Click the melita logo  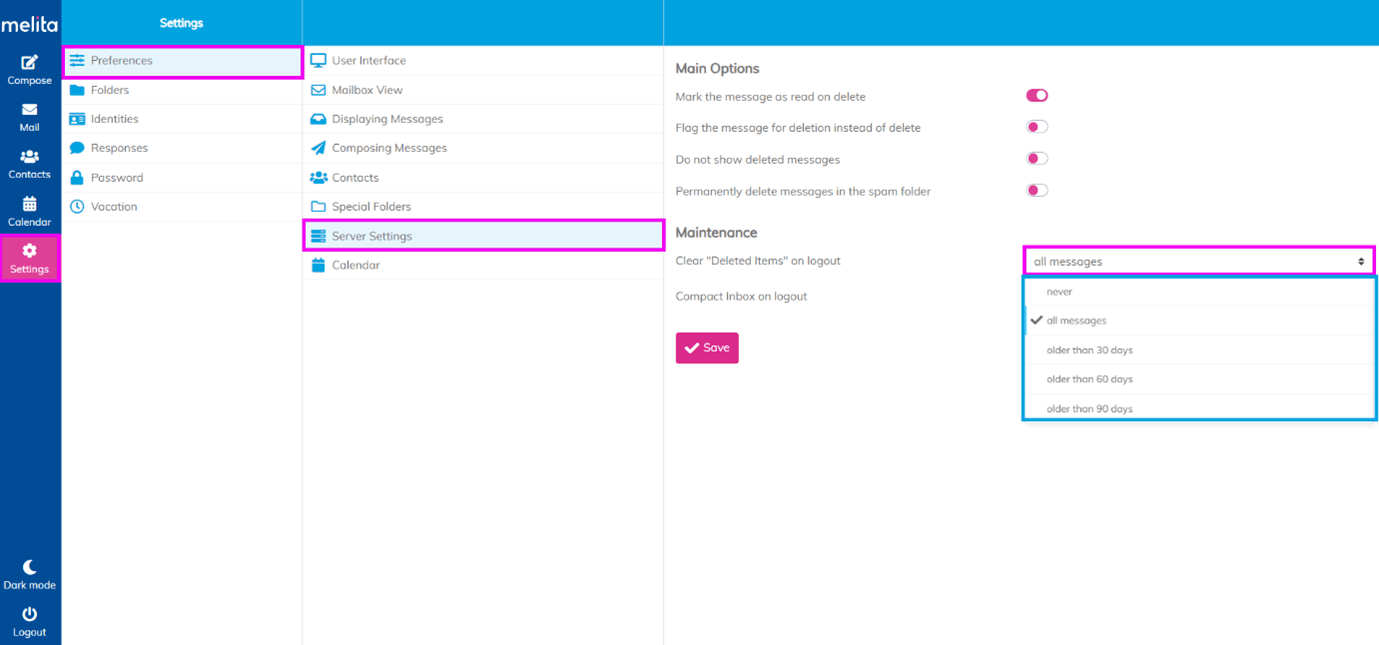coord(30,23)
